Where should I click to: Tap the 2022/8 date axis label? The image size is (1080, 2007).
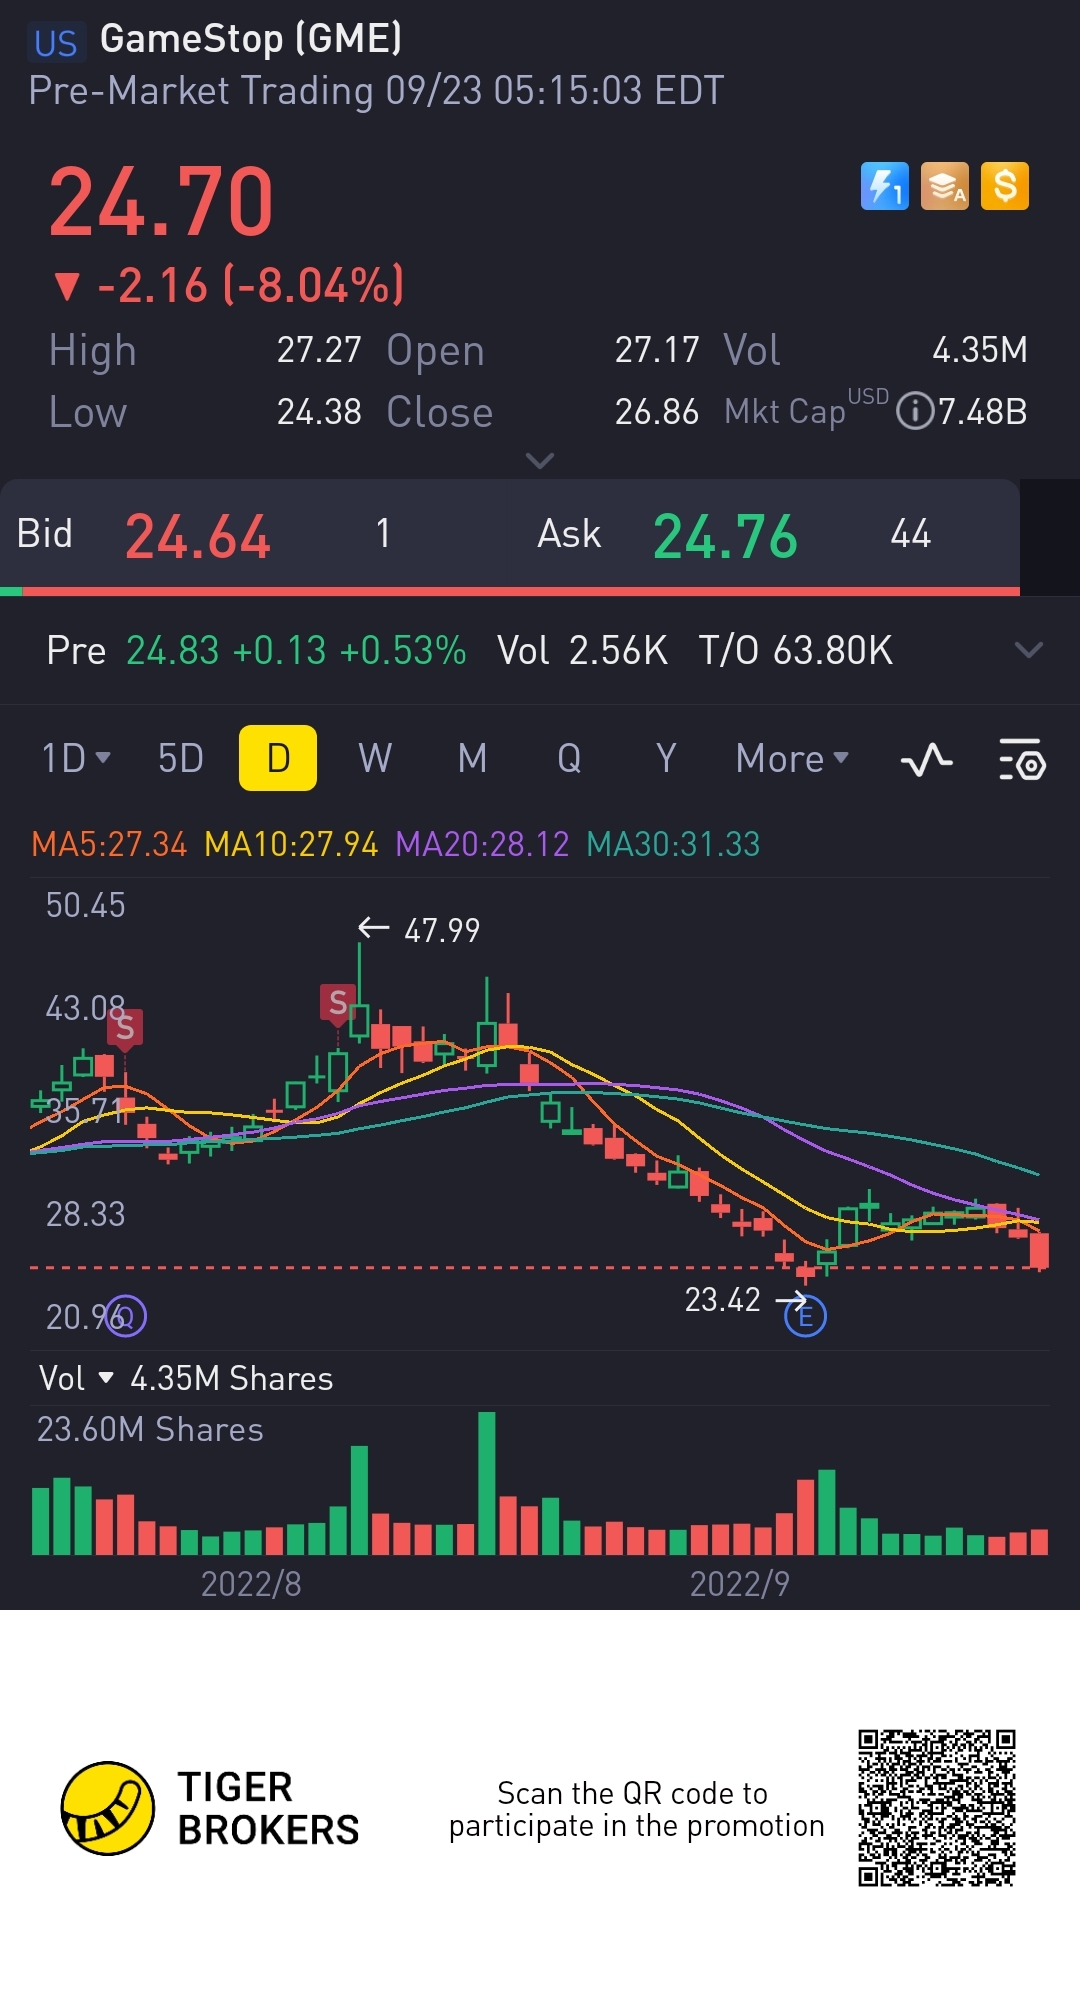251,1583
